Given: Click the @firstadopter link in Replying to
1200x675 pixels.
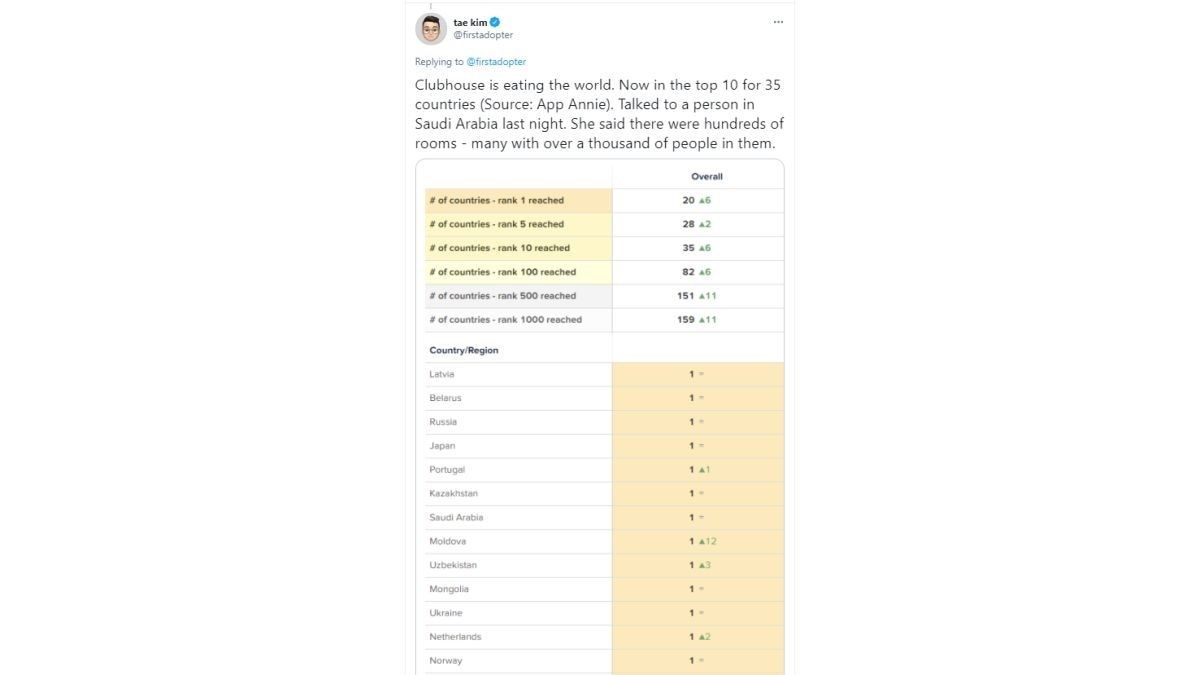Looking at the screenshot, I should point(496,62).
